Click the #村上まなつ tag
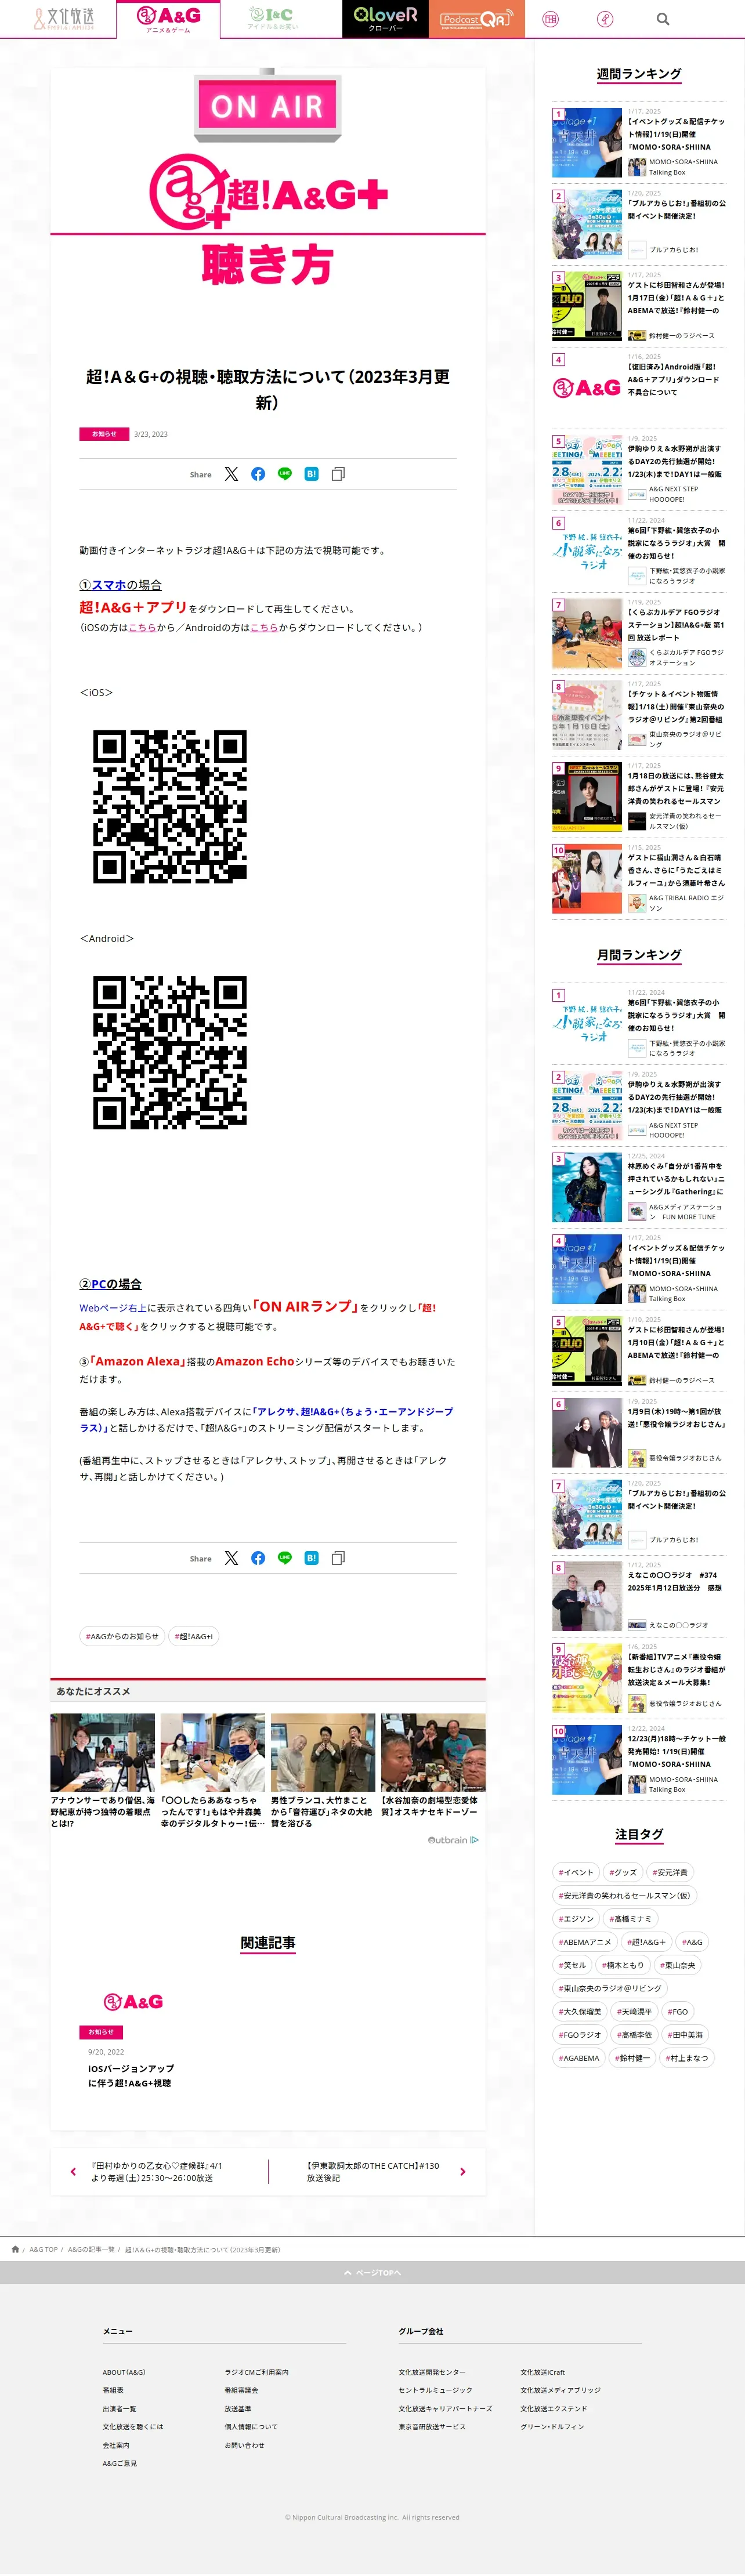Screen dimensions: 745x2576 point(686,2058)
